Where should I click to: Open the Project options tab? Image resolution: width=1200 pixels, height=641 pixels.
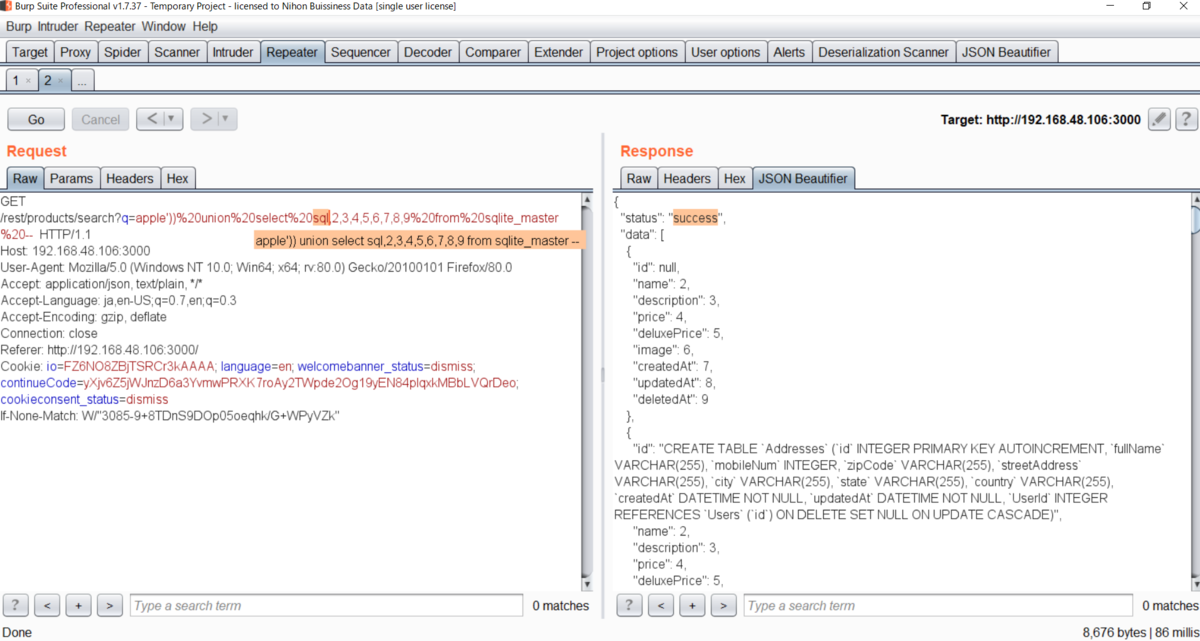click(637, 52)
